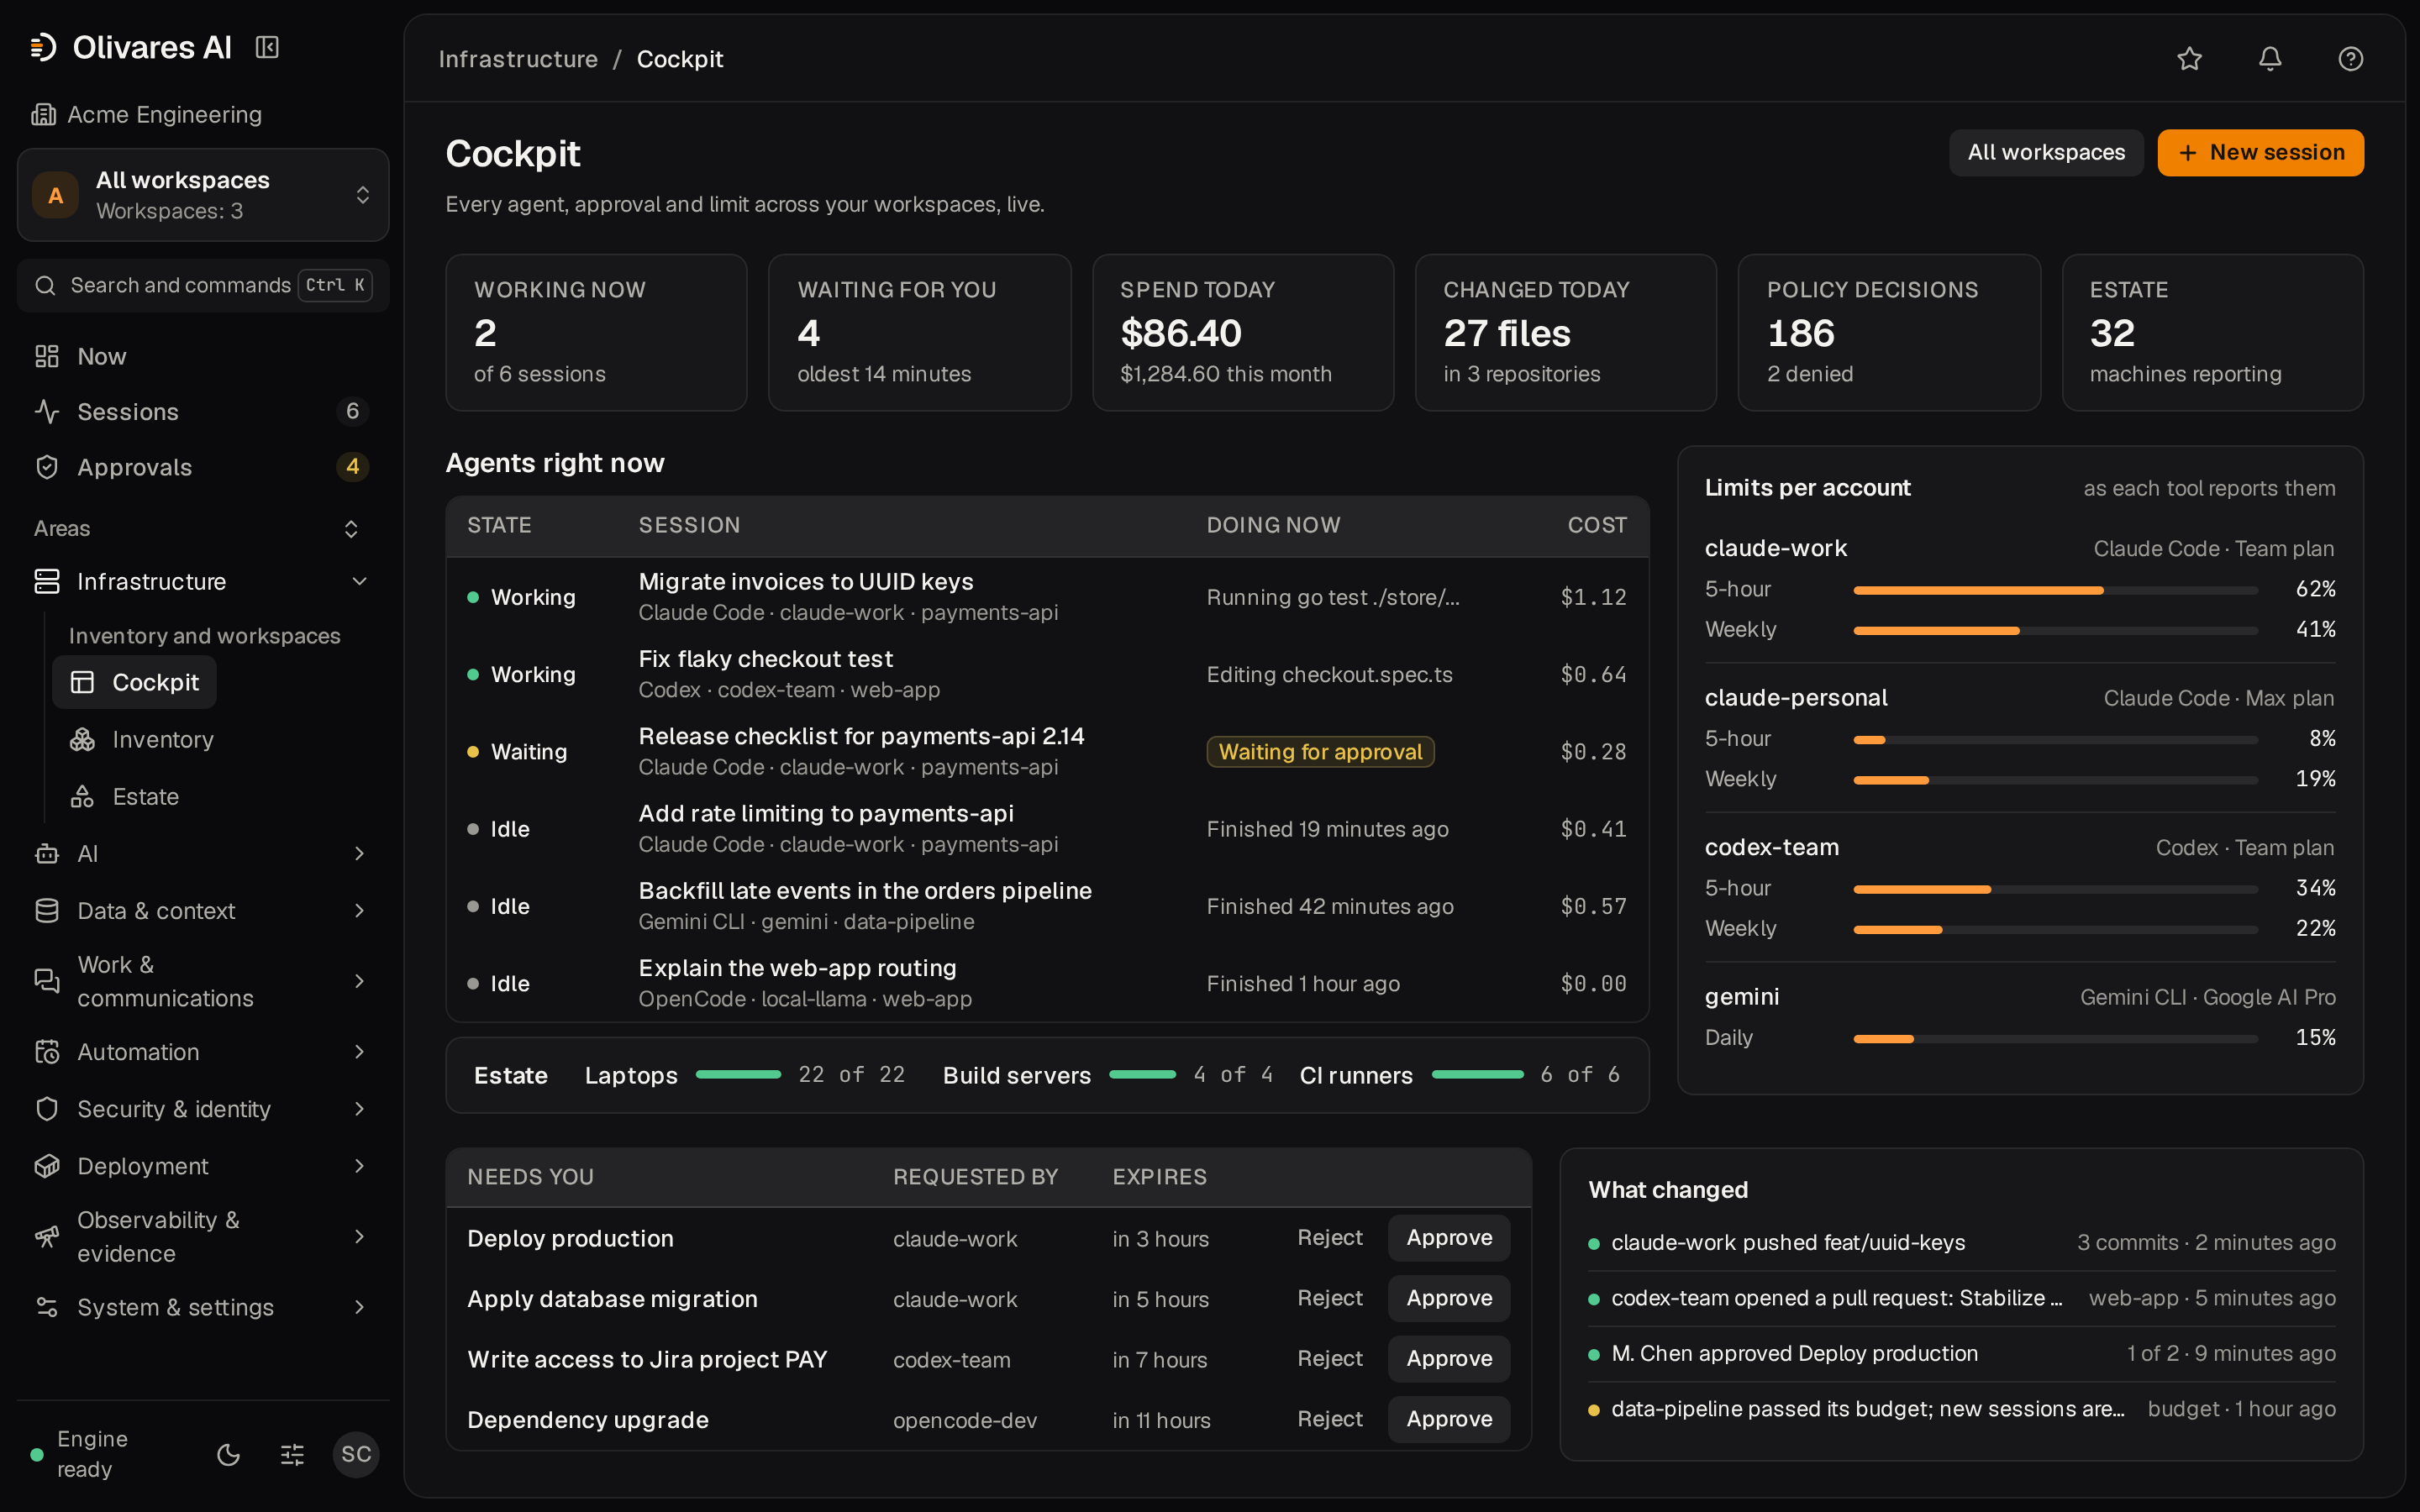Open the Spend today stat card
Image resolution: width=2420 pixels, height=1512 pixels.
pos(1242,332)
